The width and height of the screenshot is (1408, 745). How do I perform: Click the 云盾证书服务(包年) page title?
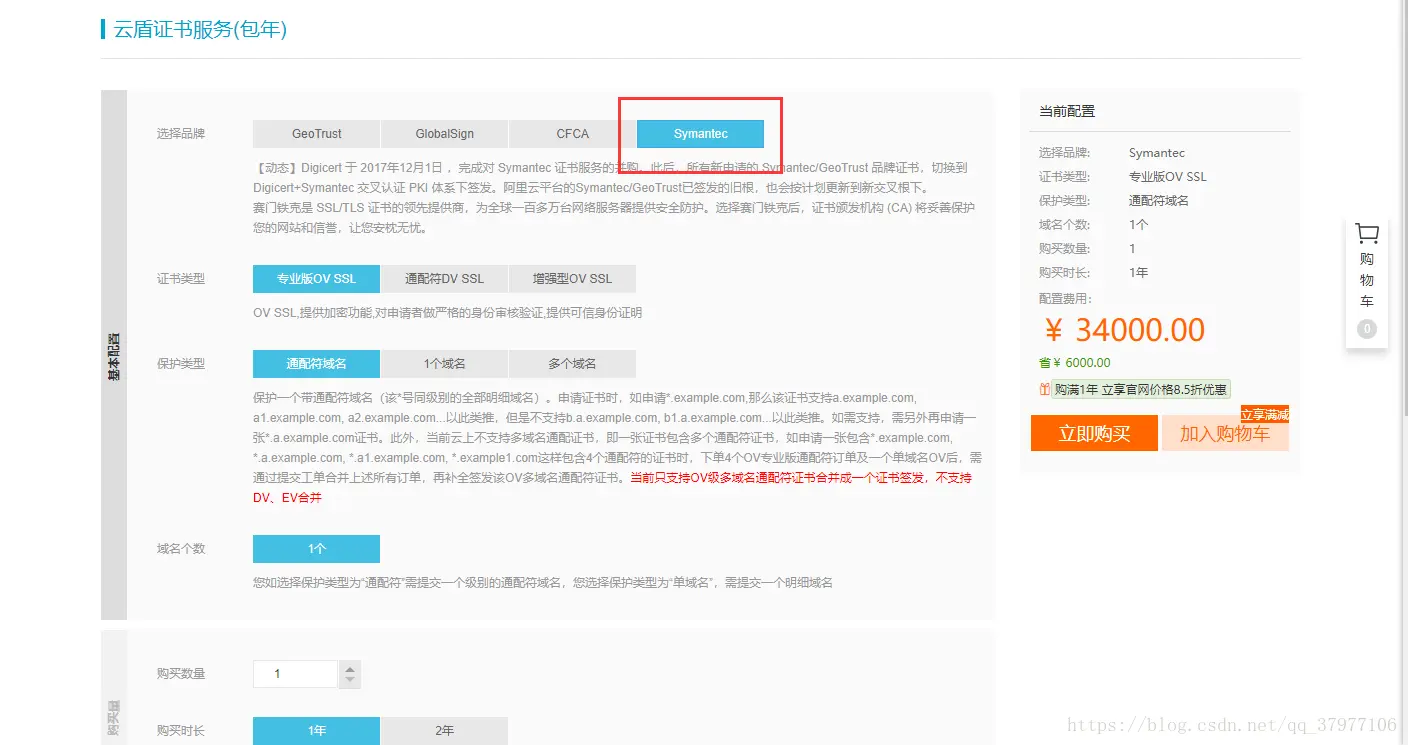point(200,29)
